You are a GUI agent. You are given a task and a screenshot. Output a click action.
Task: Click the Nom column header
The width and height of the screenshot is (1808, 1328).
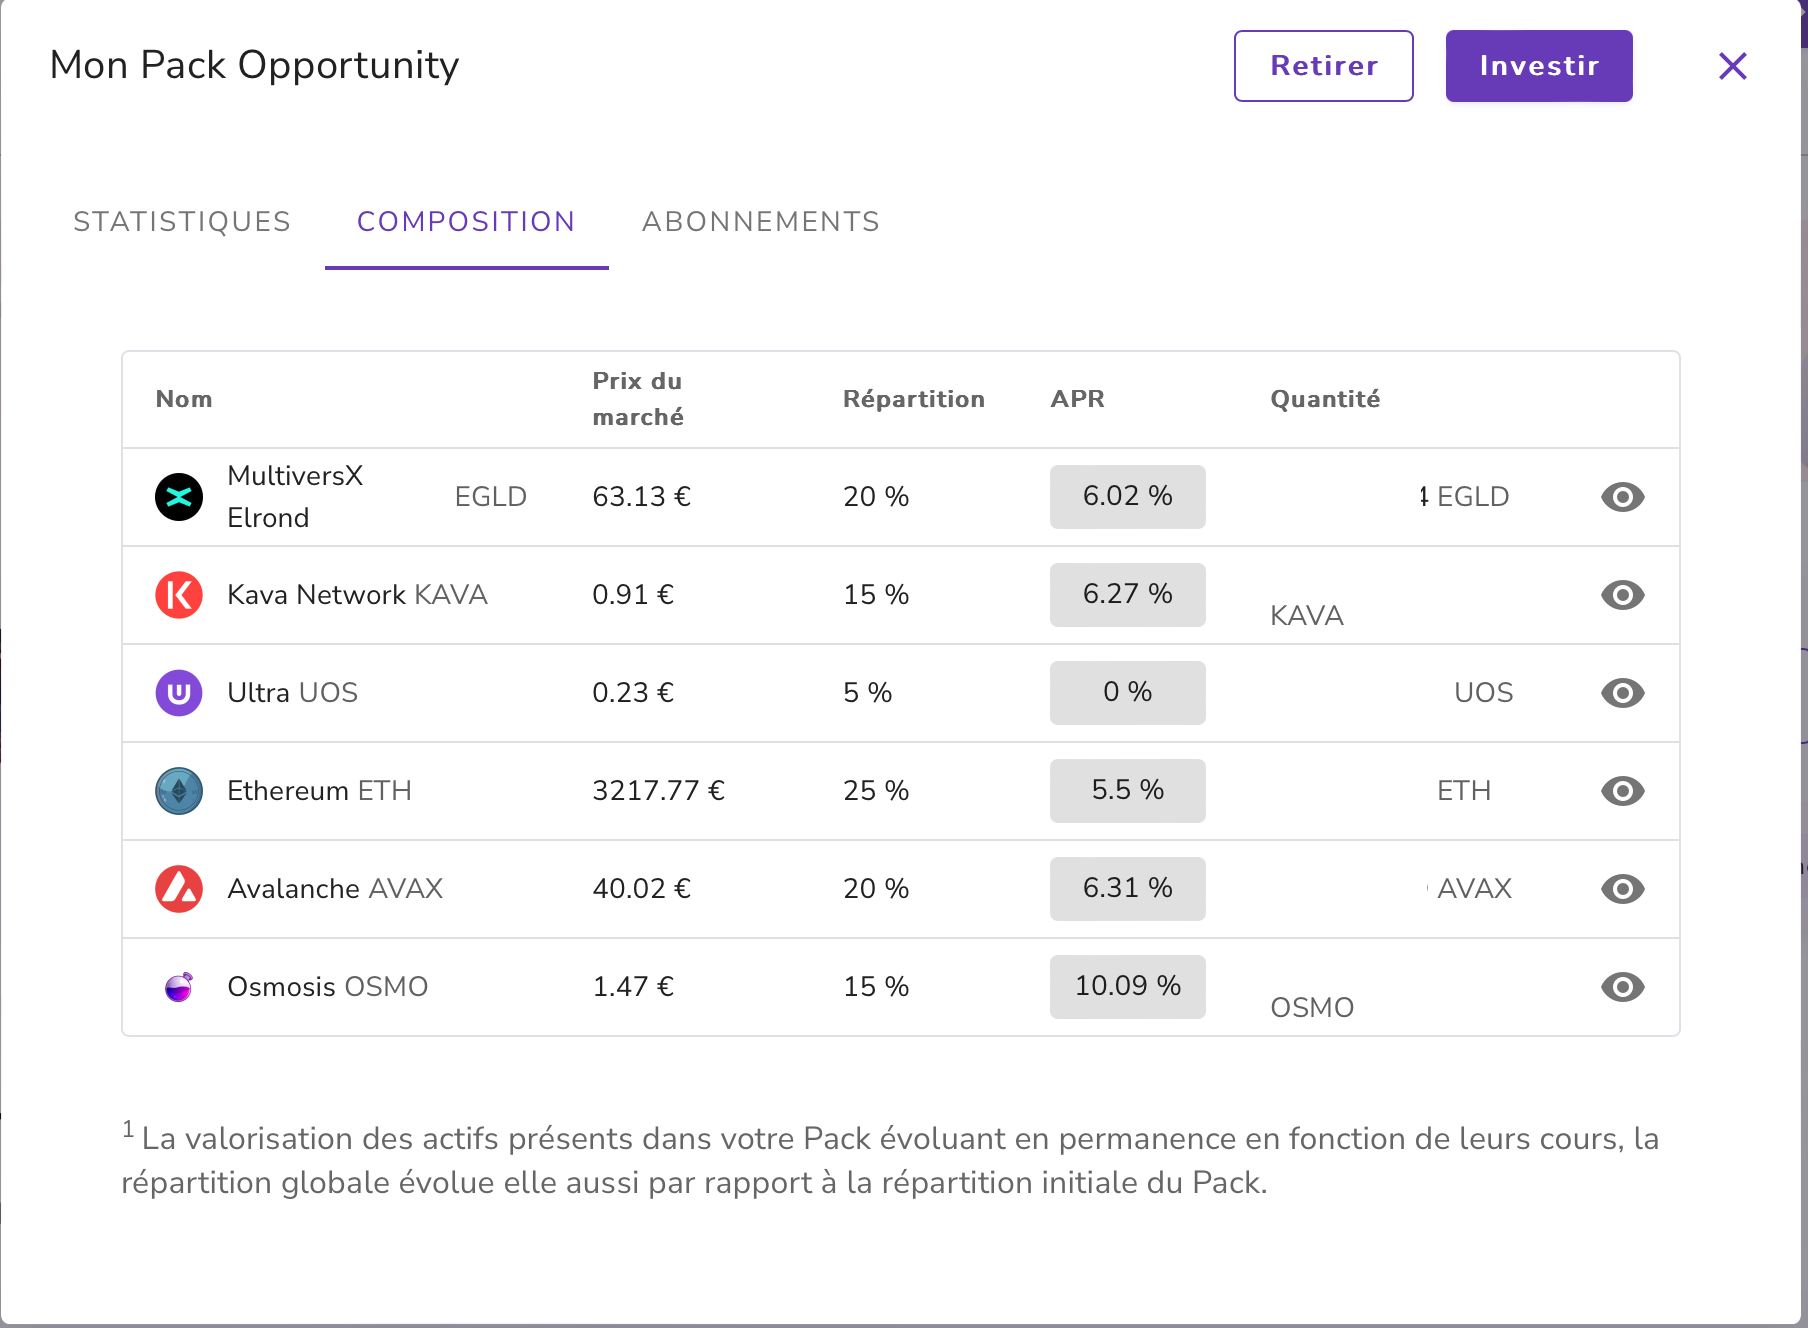coord(184,399)
